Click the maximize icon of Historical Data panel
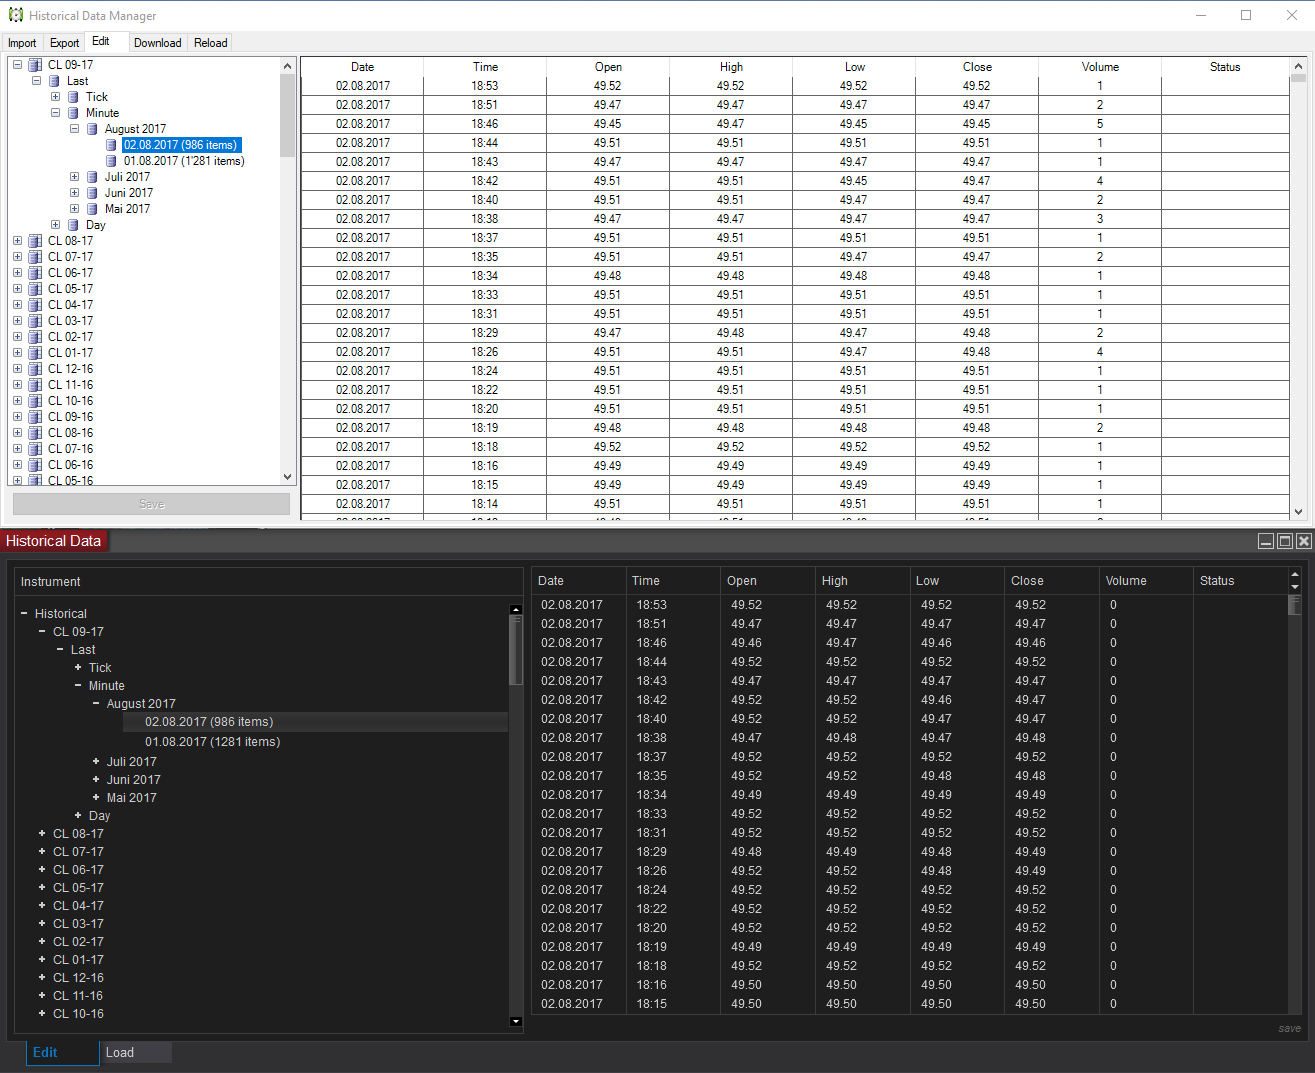 coord(1285,541)
